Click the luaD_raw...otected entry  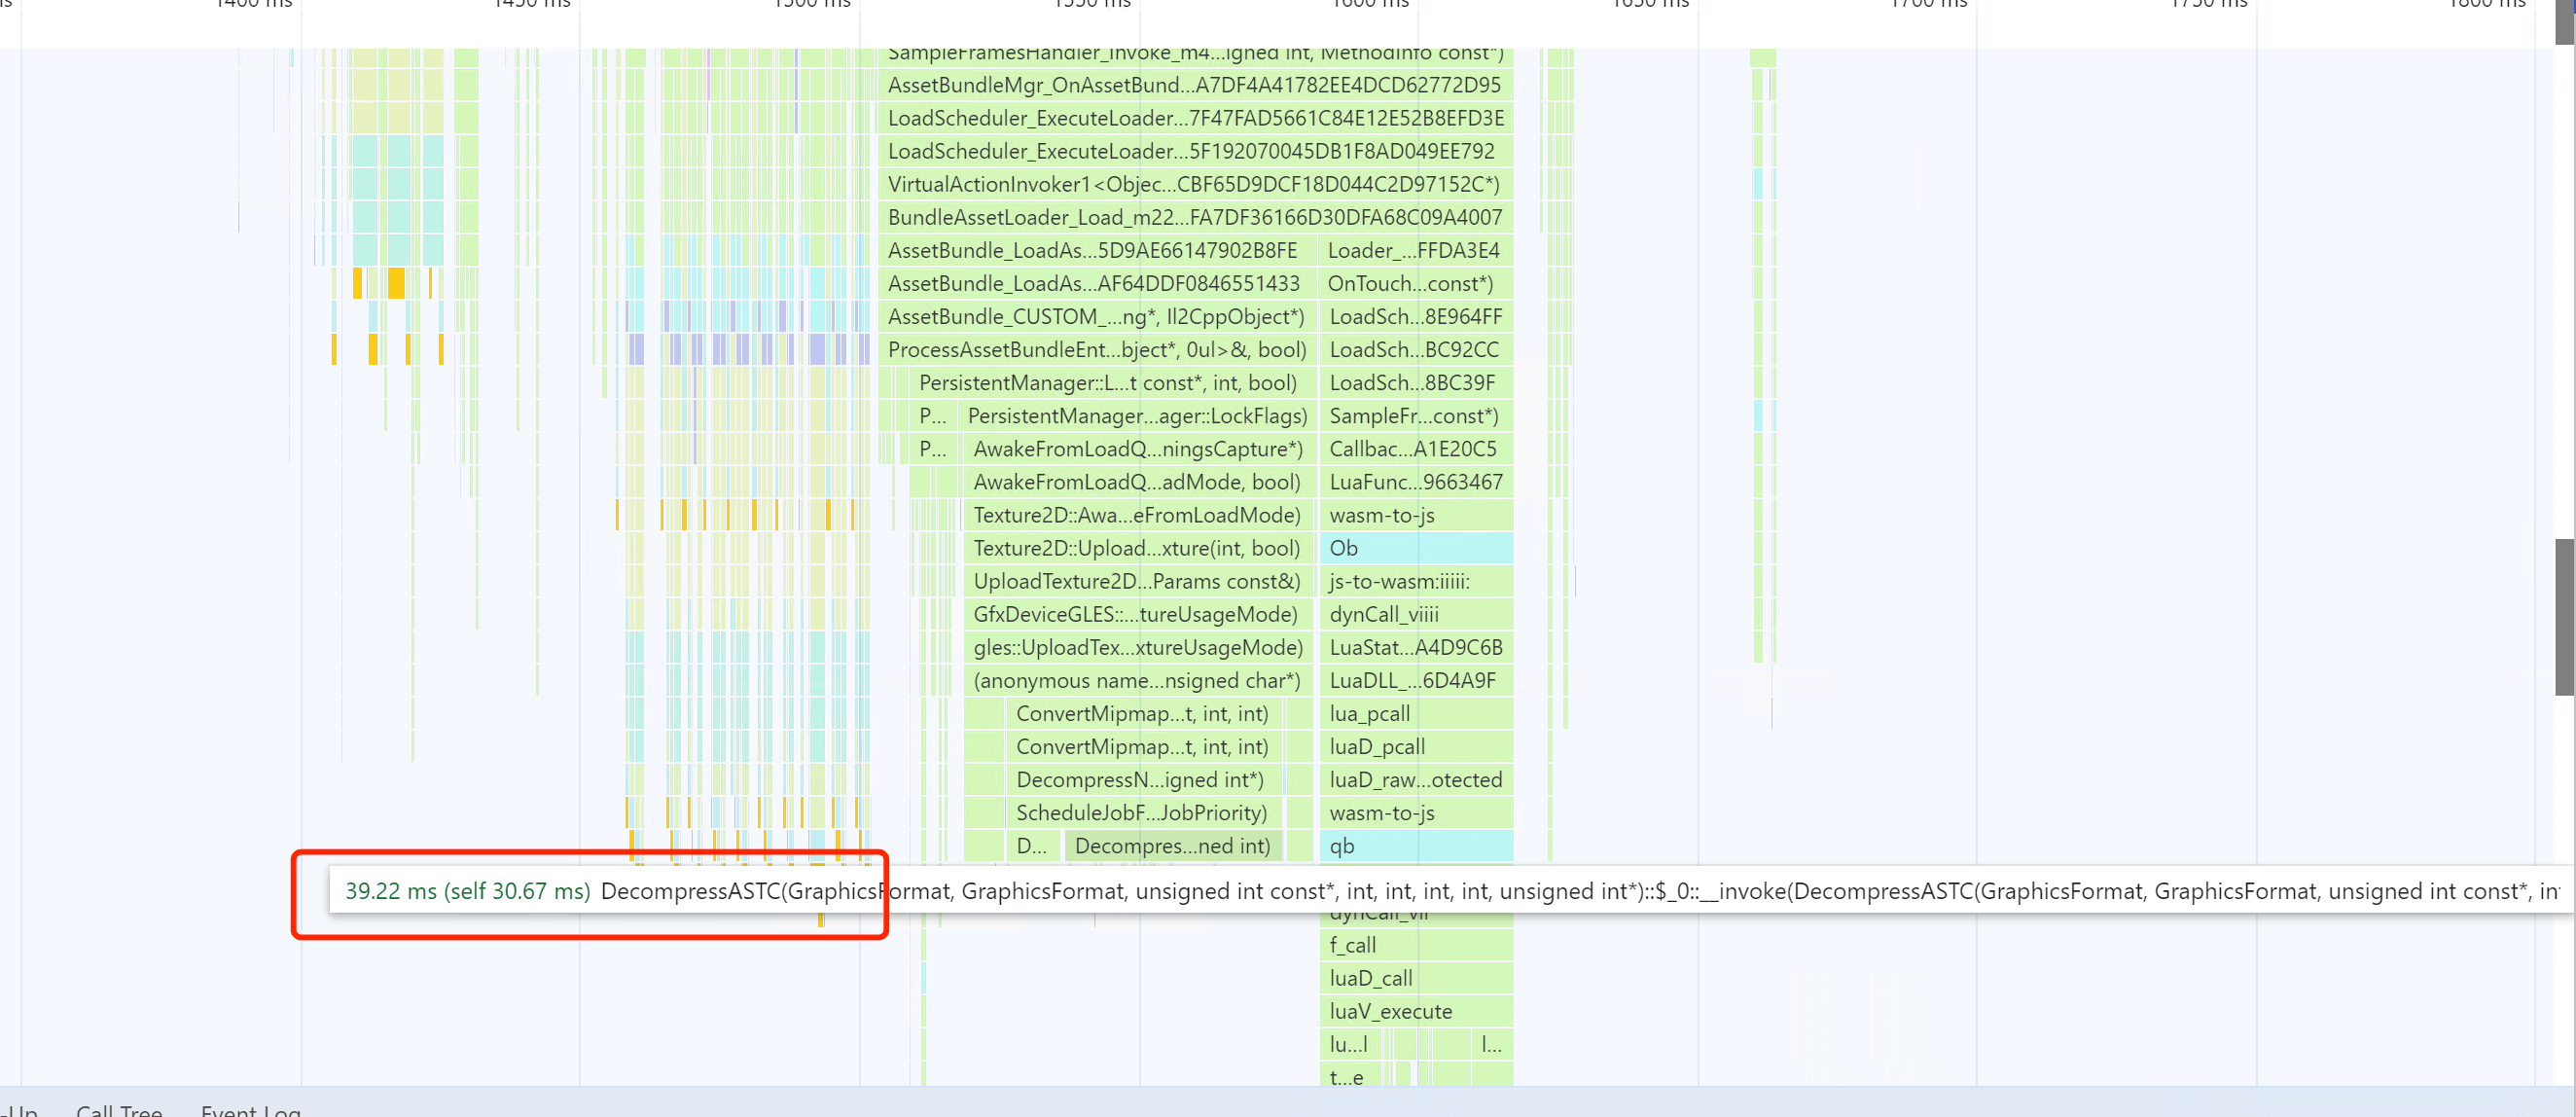point(1416,779)
